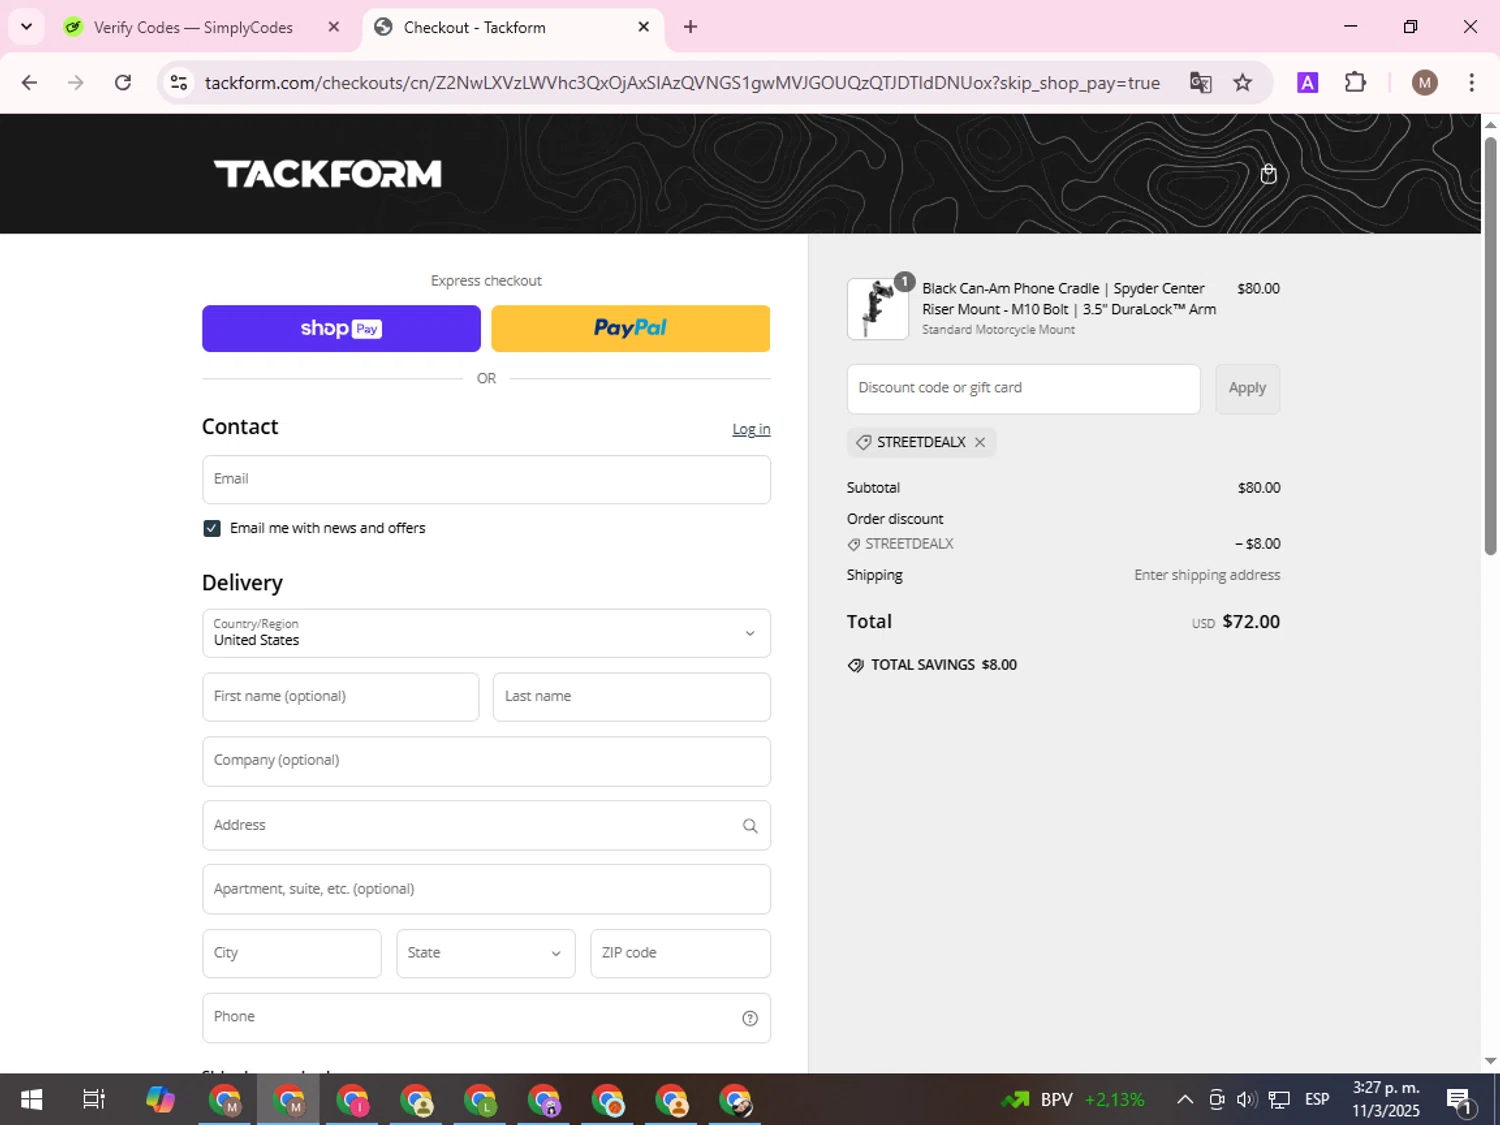Image resolution: width=1500 pixels, height=1125 pixels.
Task: Click the ESP language indicator
Action: (x=1317, y=1100)
